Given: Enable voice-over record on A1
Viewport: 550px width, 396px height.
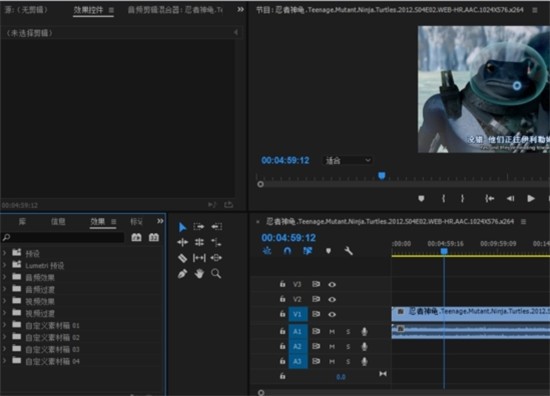Looking at the screenshot, I should pyautogui.click(x=364, y=331).
